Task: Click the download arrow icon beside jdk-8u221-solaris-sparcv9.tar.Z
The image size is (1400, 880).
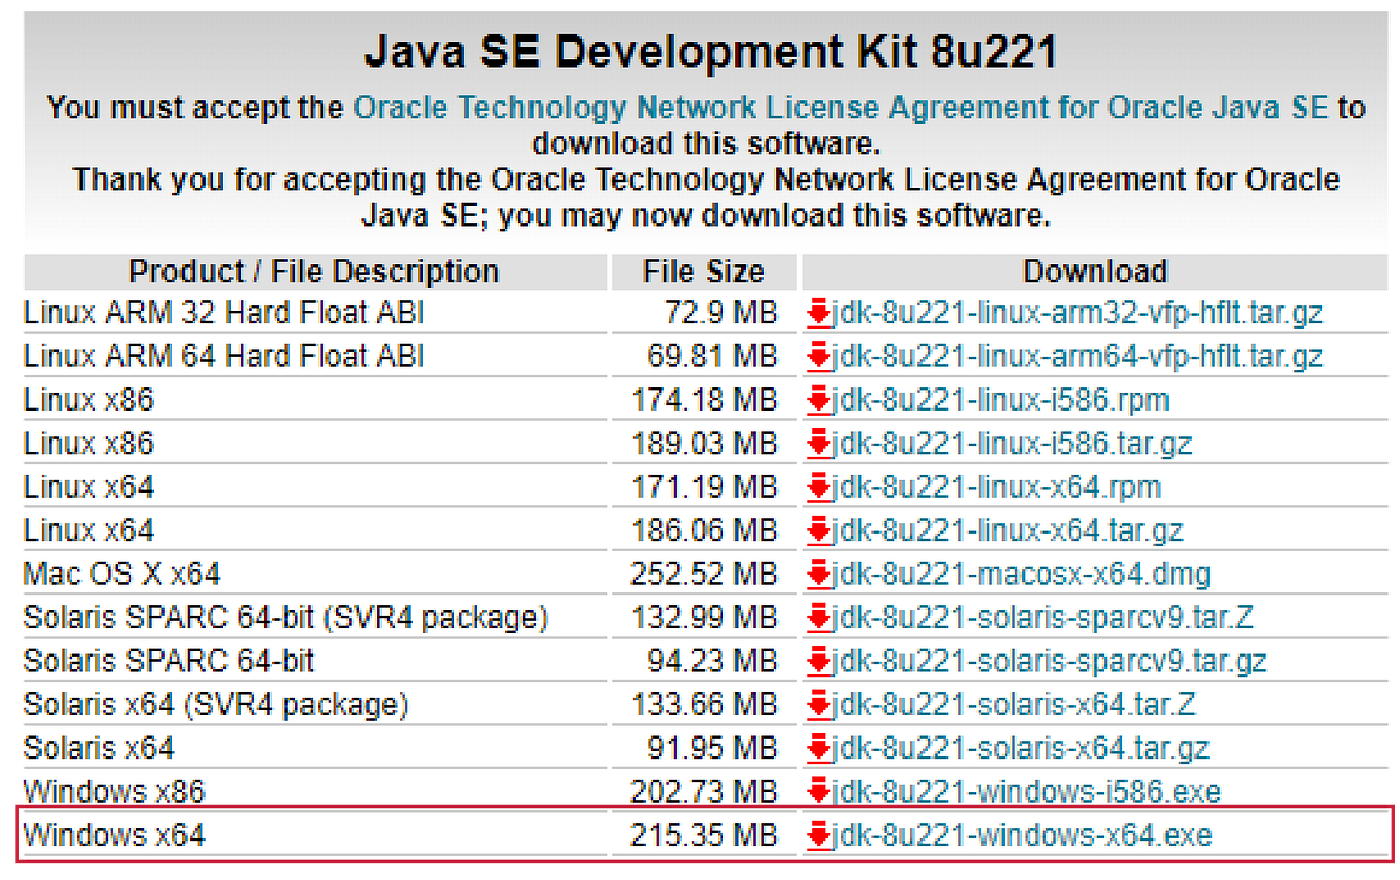Action: [x=819, y=617]
